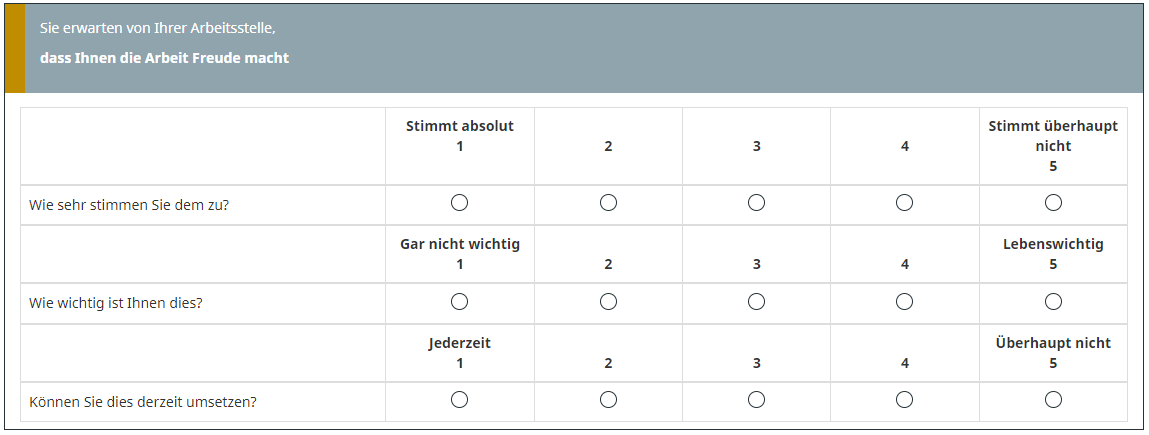
Task: Select rating 4 for 'Wie wichtig ist Ihnen dies?'
Action: (x=905, y=301)
